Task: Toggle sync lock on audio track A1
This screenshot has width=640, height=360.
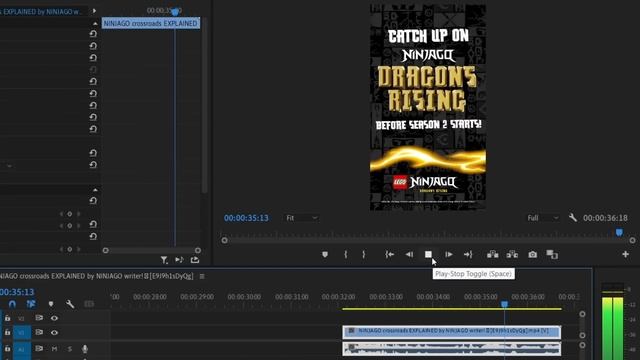Action: coord(39,349)
